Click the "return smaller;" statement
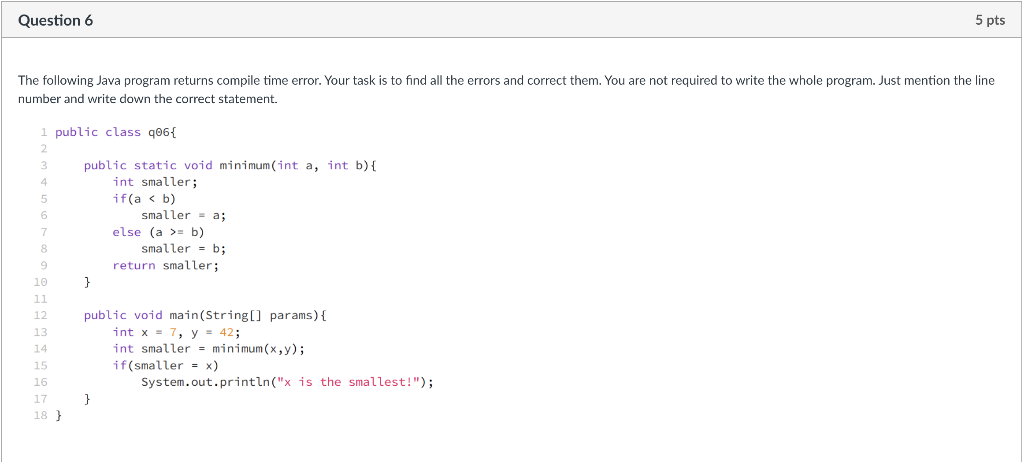 (166, 265)
